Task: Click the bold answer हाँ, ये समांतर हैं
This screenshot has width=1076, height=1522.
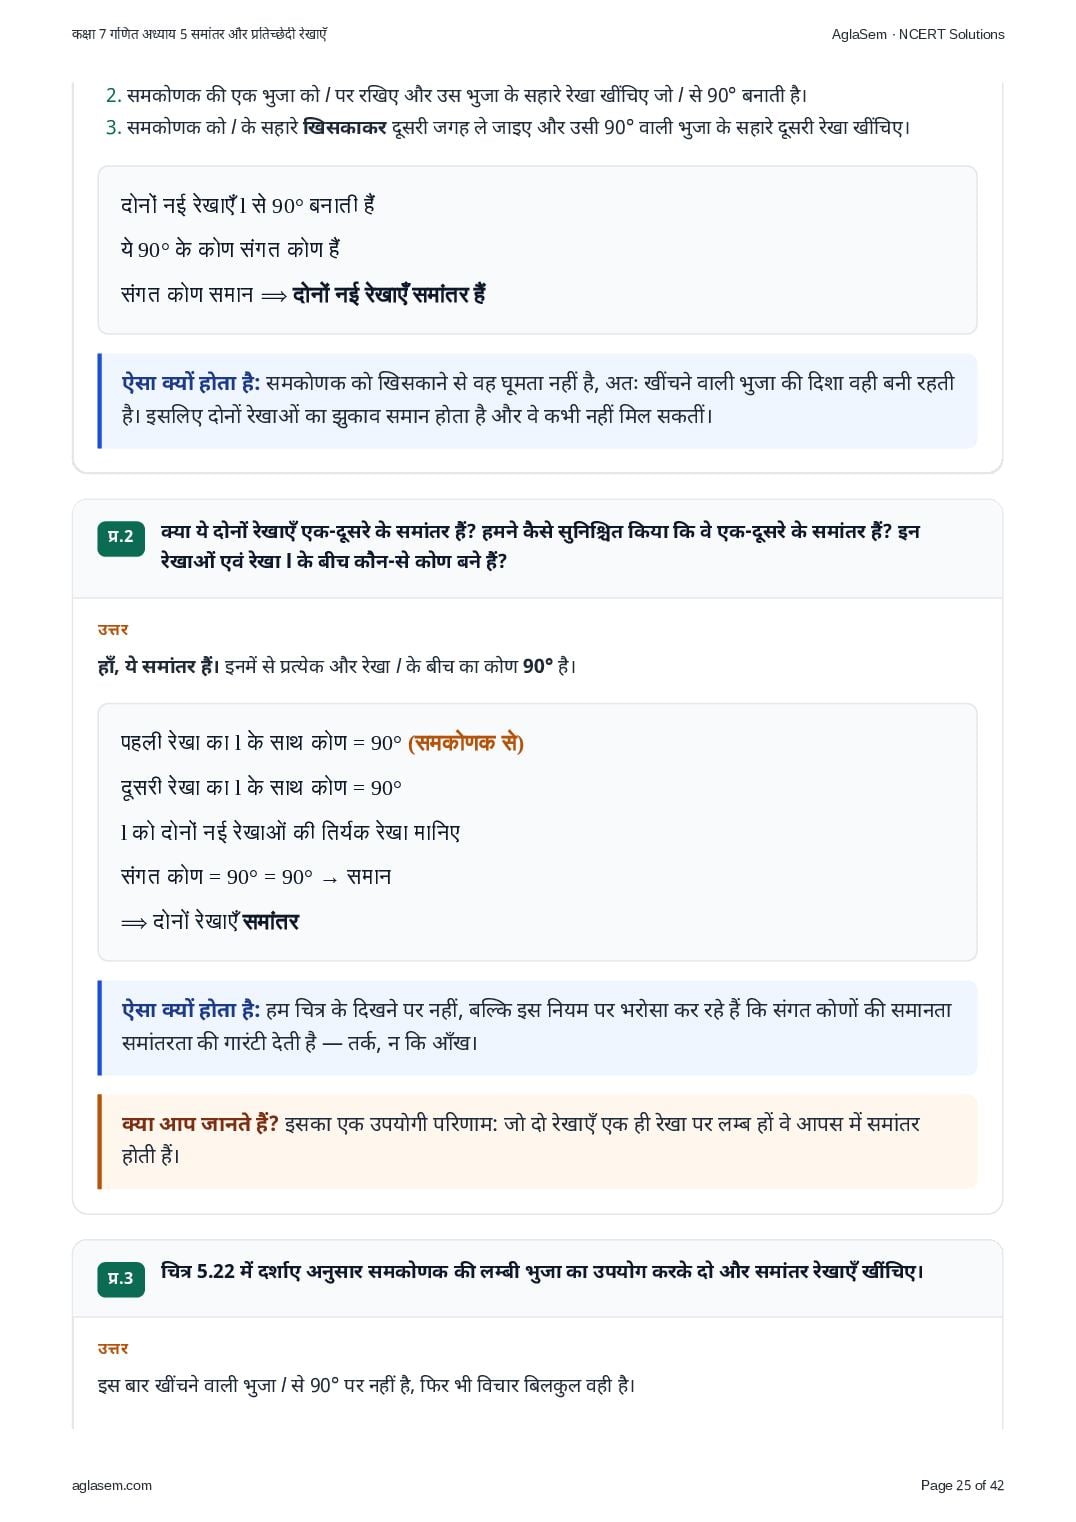Action: pyautogui.click(x=158, y=666)
